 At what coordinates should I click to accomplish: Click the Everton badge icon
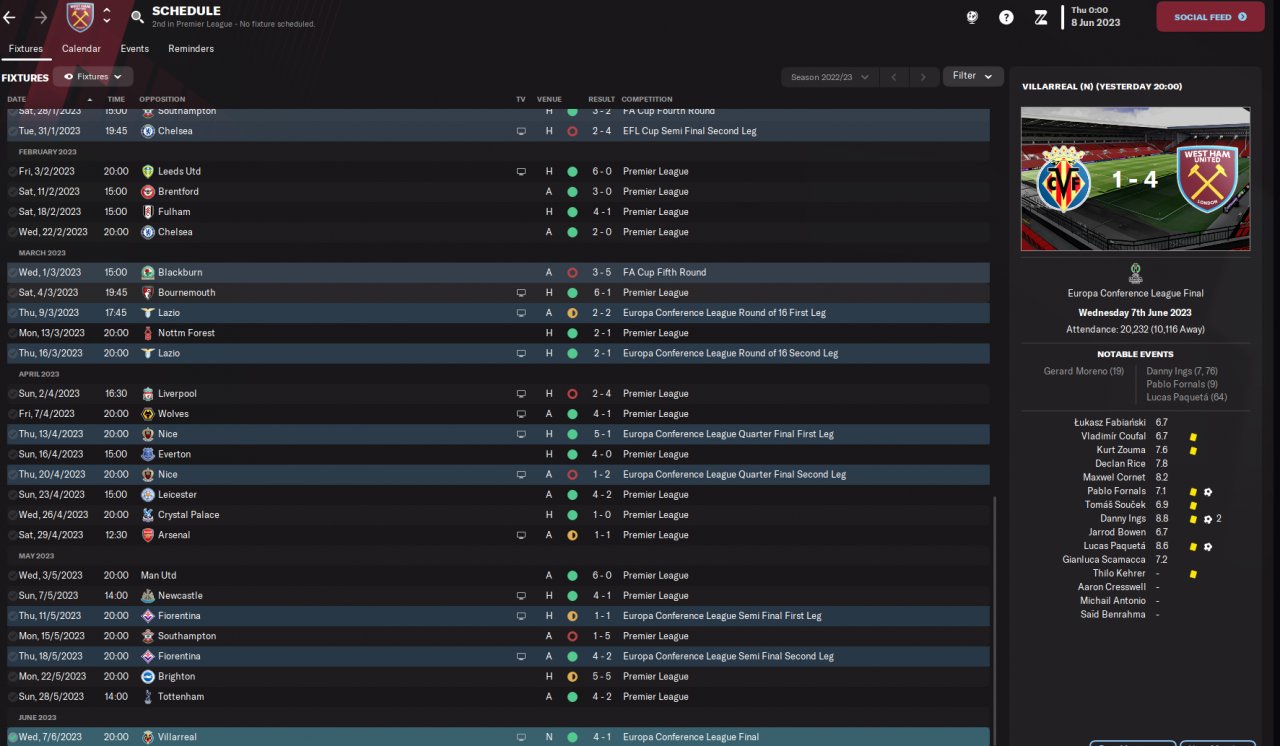click(x=148, y=454)
